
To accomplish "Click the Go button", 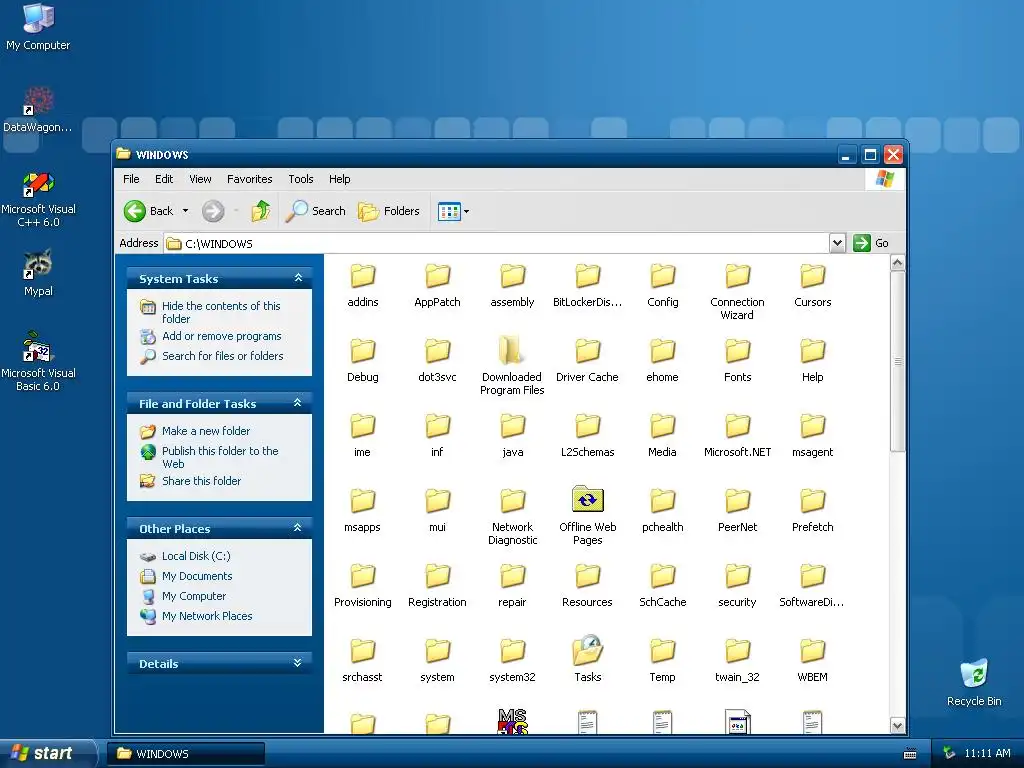I will (x=871, y=243).
